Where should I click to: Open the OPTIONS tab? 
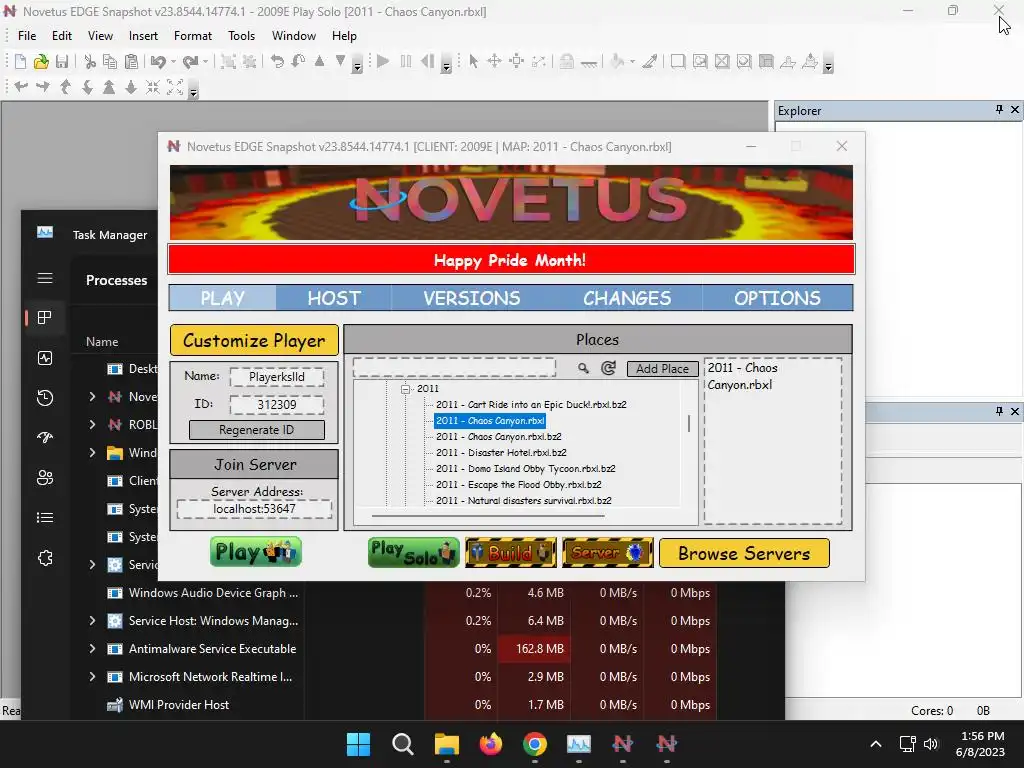tap(777, 298)
